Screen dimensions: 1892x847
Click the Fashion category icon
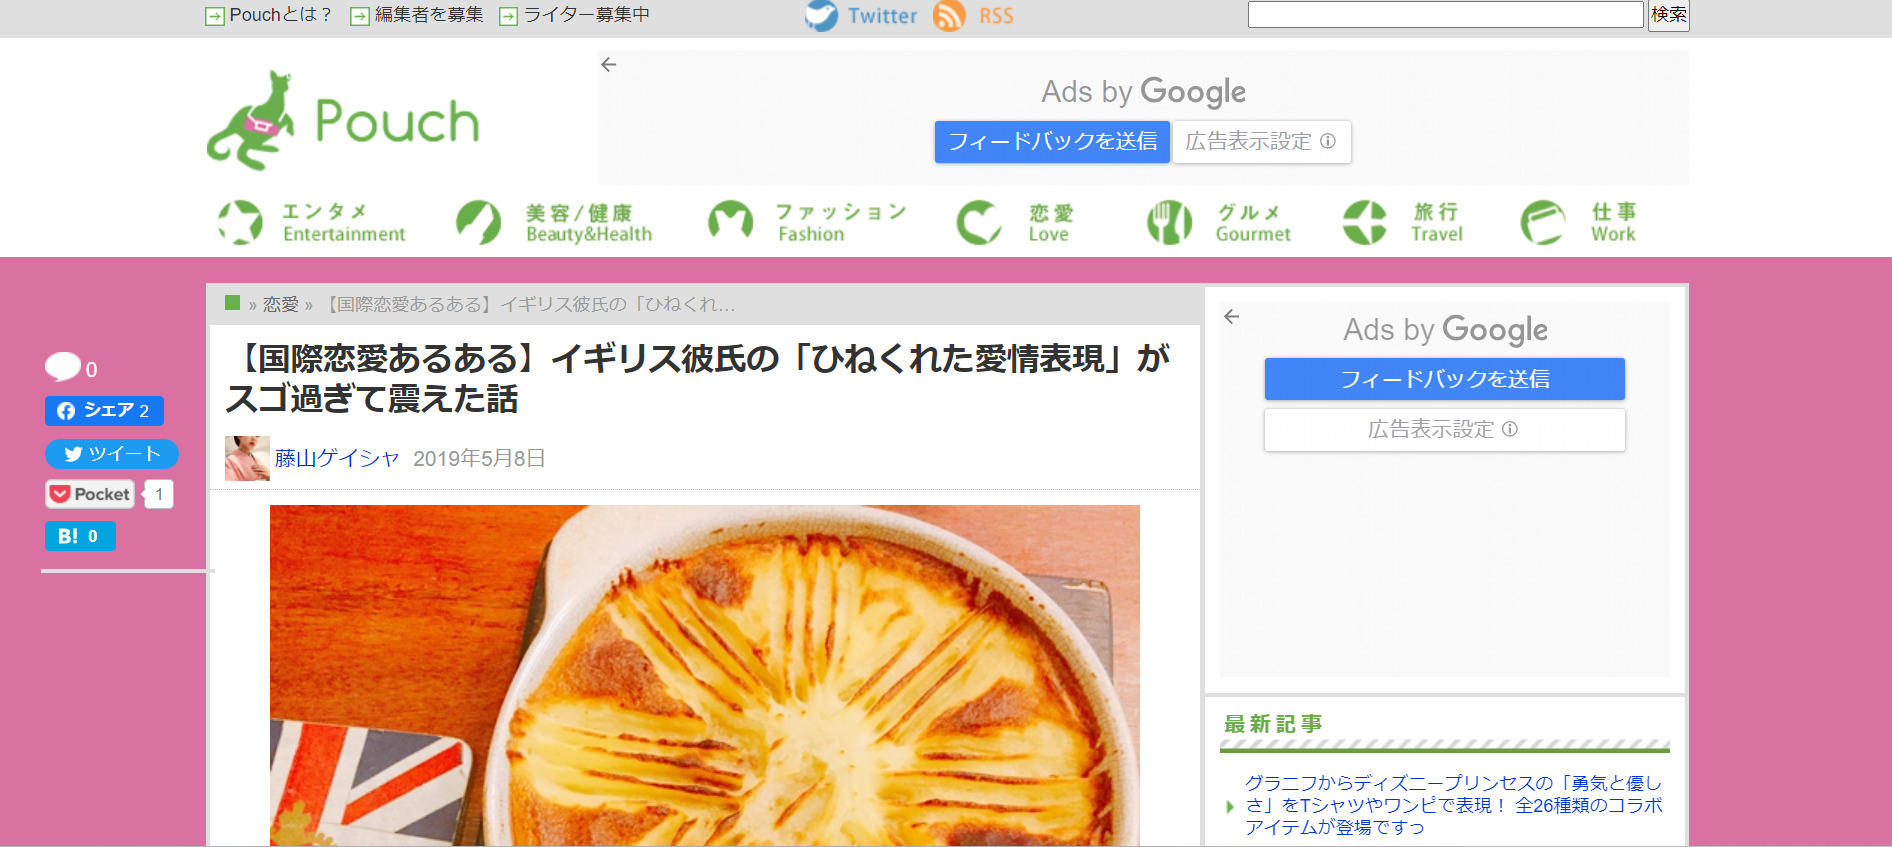pos(730,222)
